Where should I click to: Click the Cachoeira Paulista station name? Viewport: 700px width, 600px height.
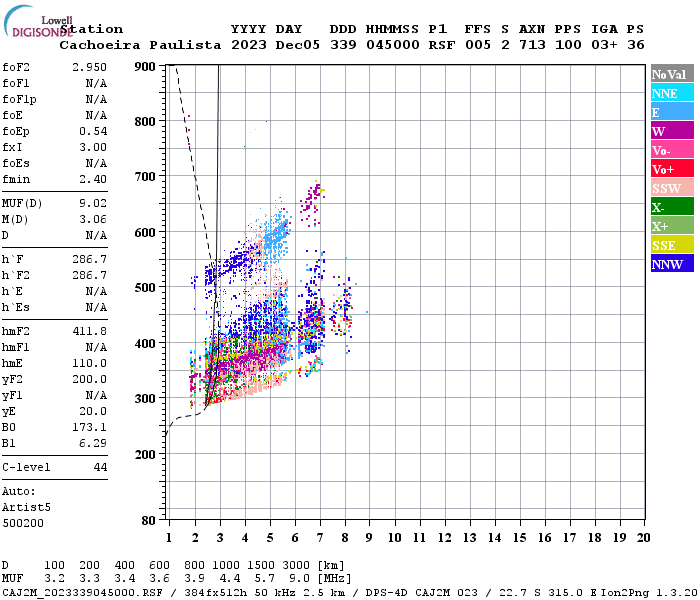click(x=140, y=45)
